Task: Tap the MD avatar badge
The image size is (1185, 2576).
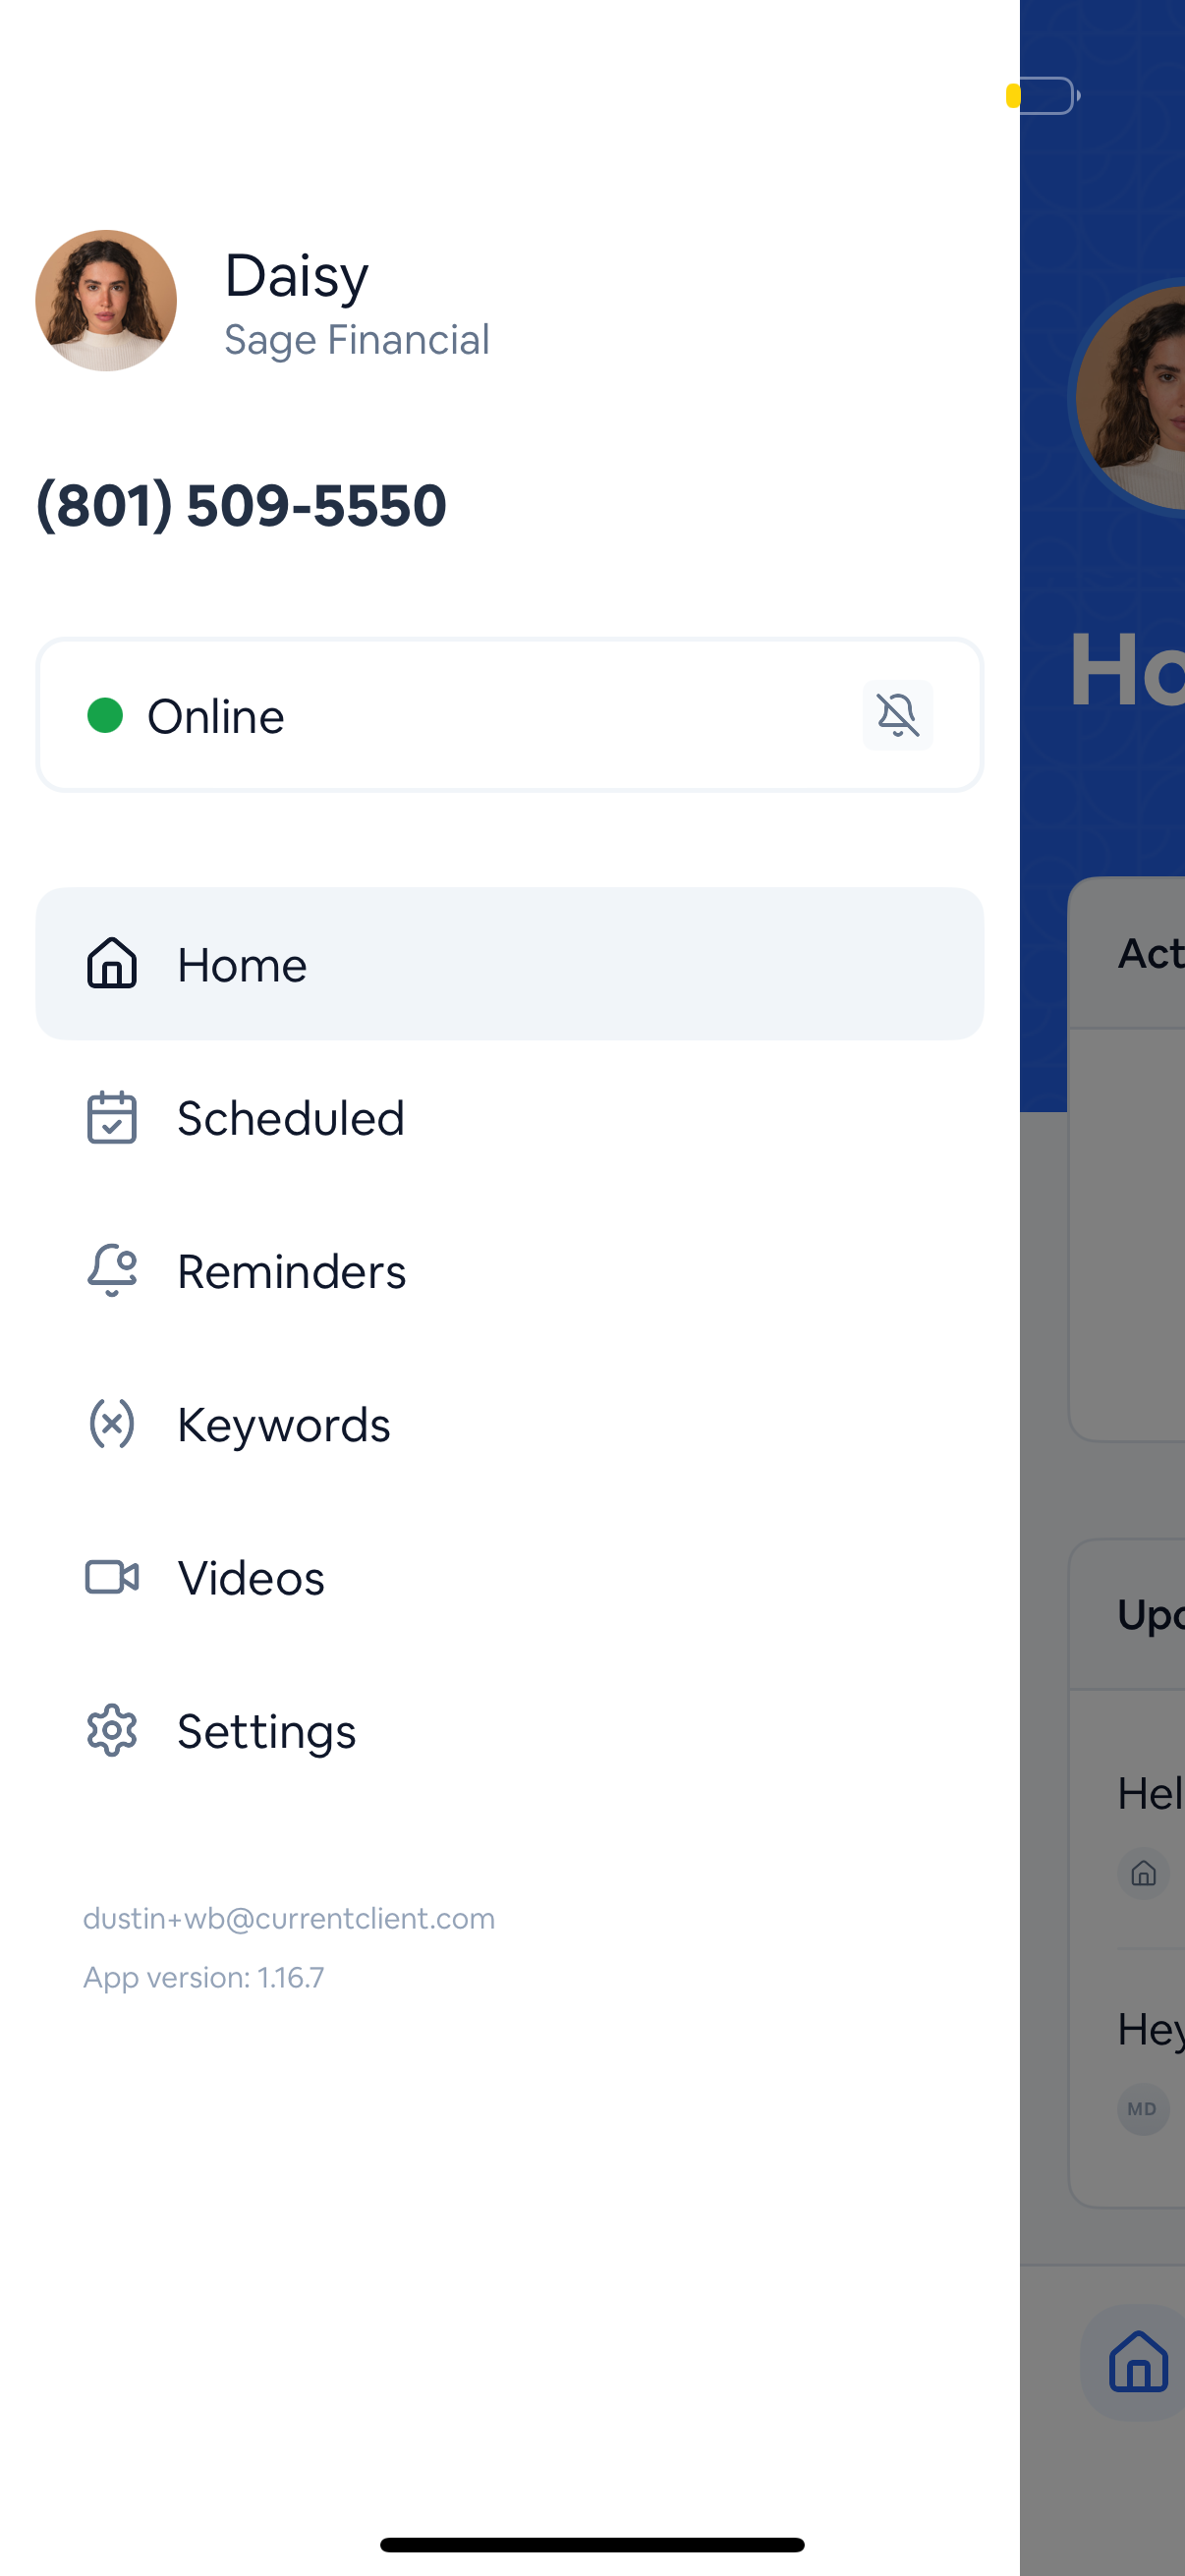Action: [x=1142, y=2109]
